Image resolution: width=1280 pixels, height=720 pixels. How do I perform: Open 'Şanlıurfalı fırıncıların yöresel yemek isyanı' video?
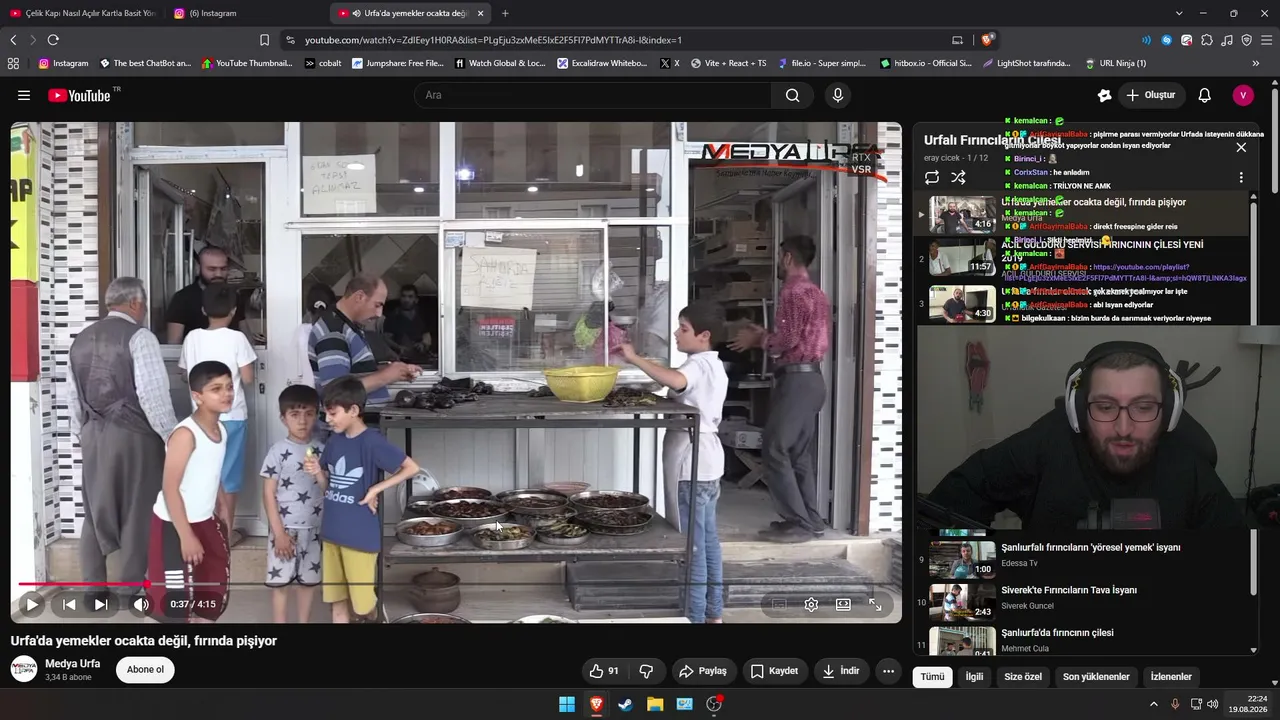tap(1091, 548)
